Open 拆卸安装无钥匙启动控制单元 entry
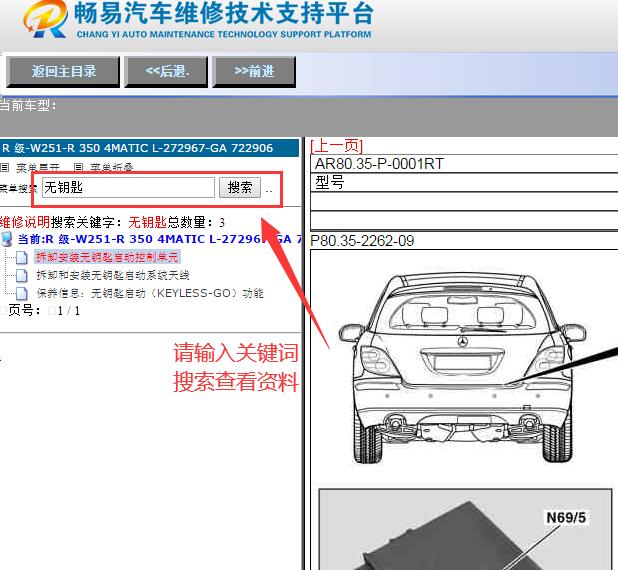This screenshot has height=570, width=618. point(107,257)
